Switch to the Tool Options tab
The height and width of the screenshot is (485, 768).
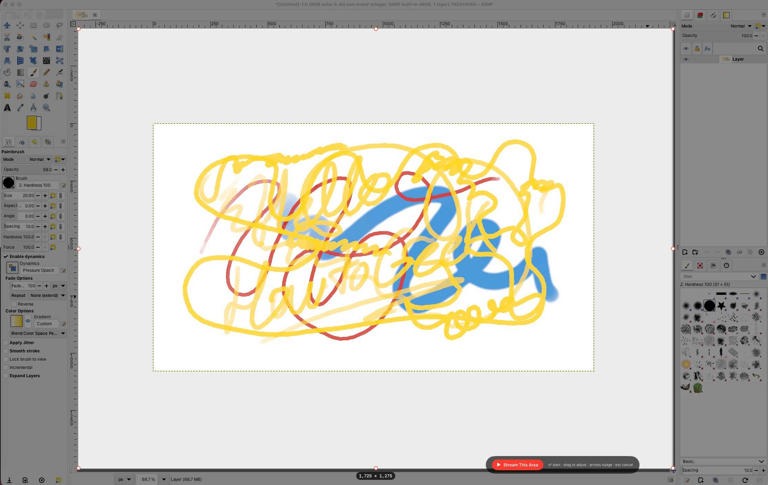[8, 142]
